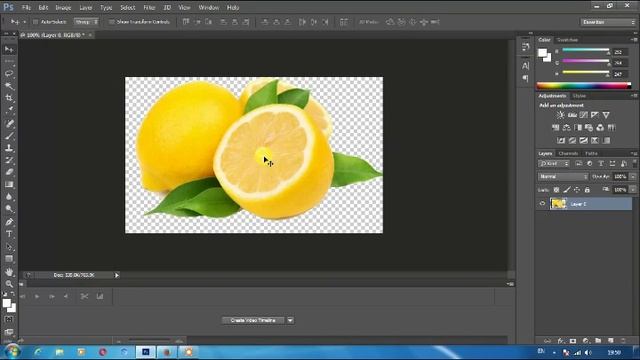Open Photoshop from the Windows taskbar
The height and width of the screenshot is (360, 640).
[146, 352]
